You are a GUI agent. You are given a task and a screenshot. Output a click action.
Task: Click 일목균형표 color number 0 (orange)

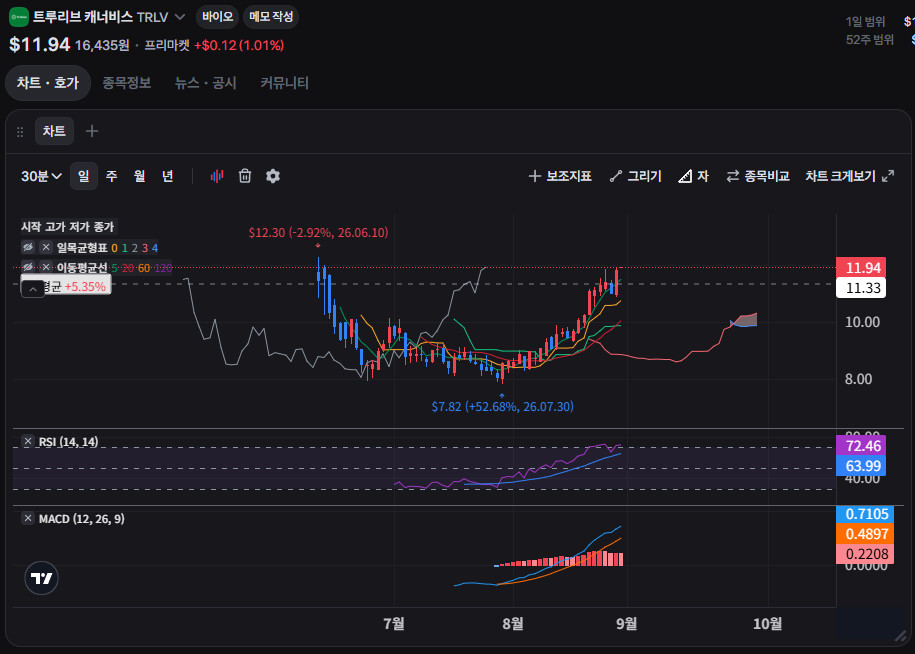[114, 248]
